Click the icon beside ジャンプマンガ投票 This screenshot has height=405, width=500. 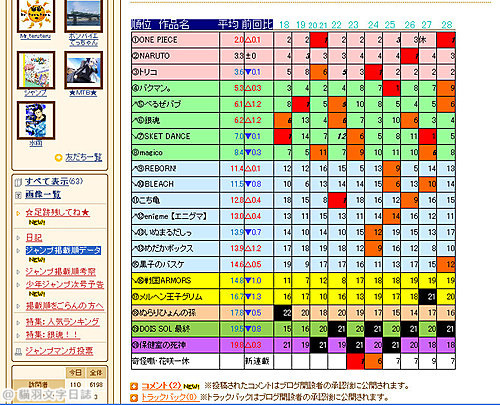coord(18,352)
